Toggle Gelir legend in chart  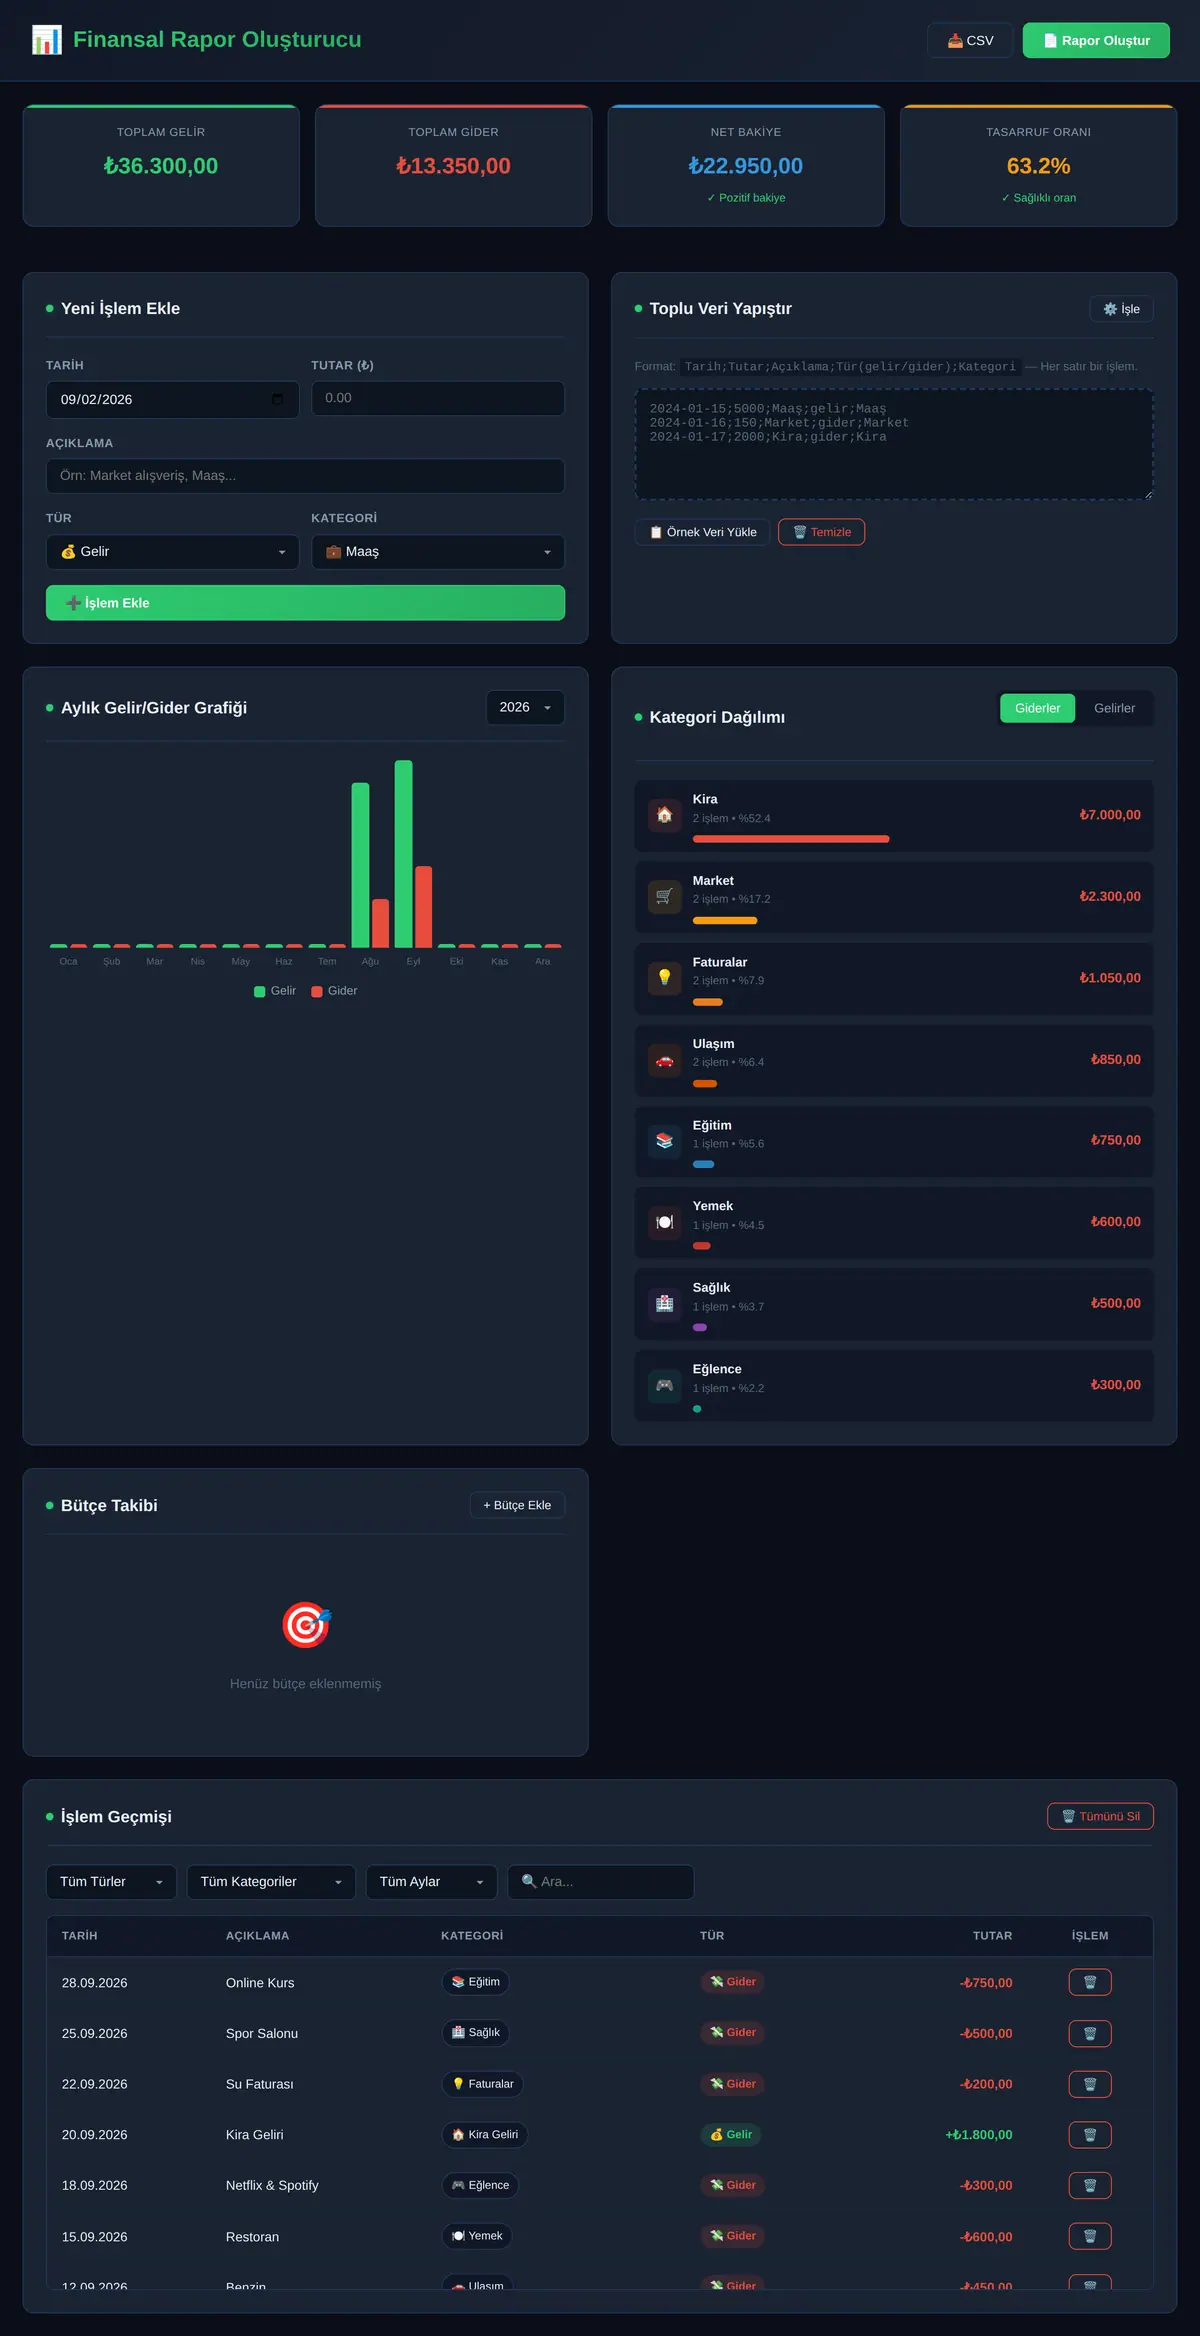(275, 991)
